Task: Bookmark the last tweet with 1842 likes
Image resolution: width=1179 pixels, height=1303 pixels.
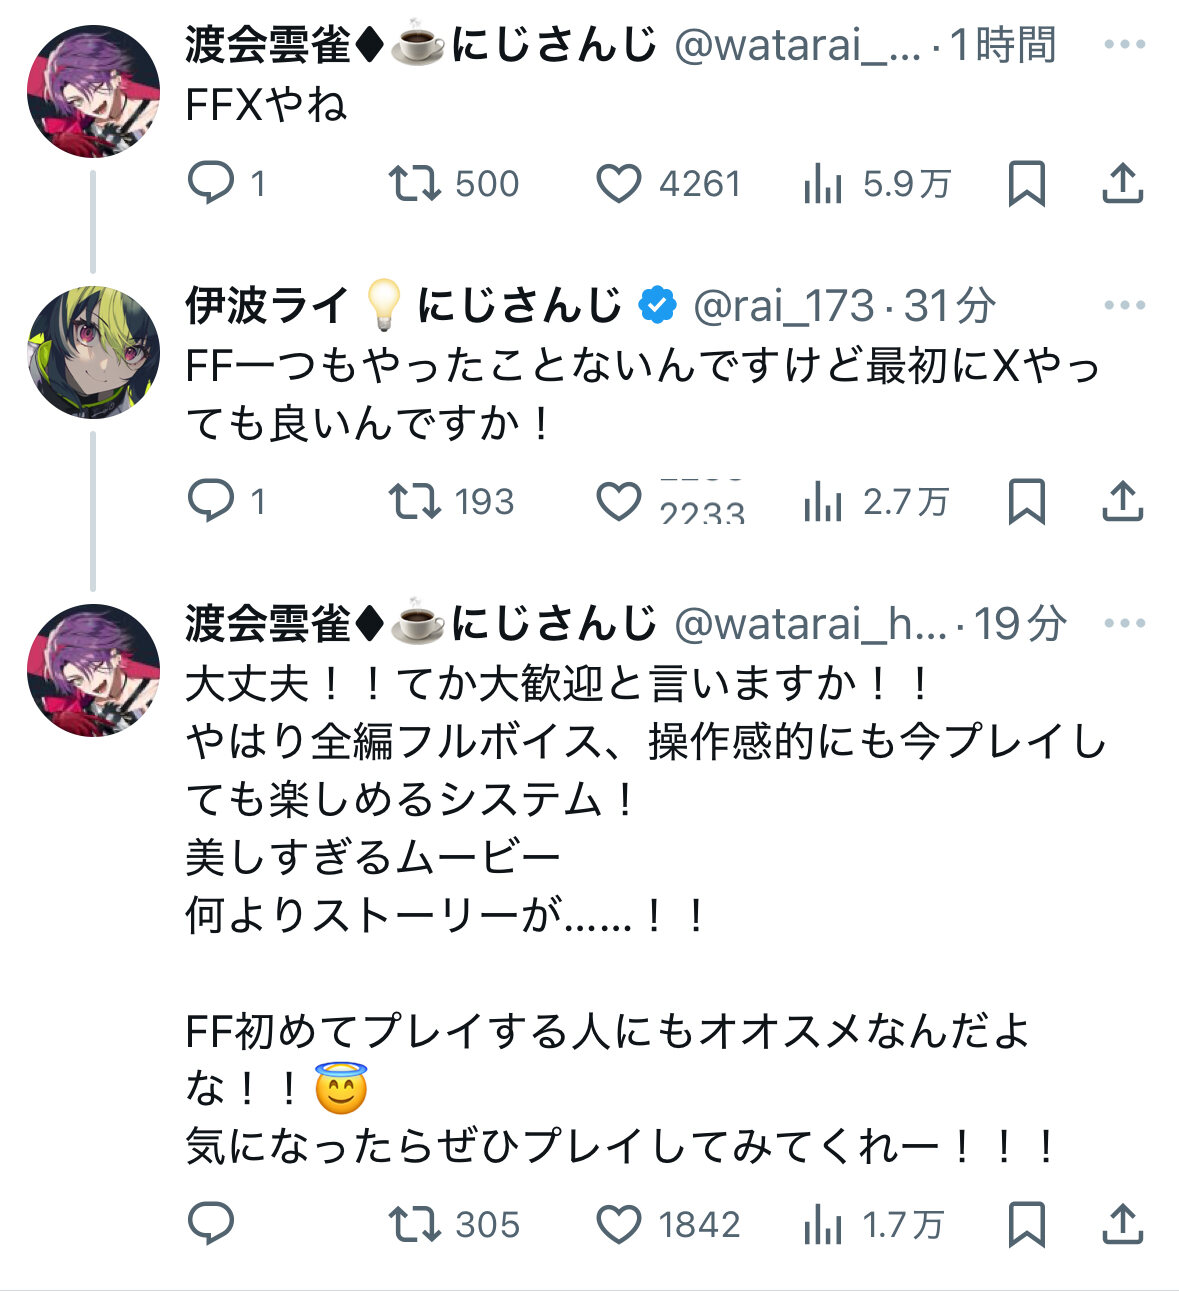Action: pos(1026,1224)
